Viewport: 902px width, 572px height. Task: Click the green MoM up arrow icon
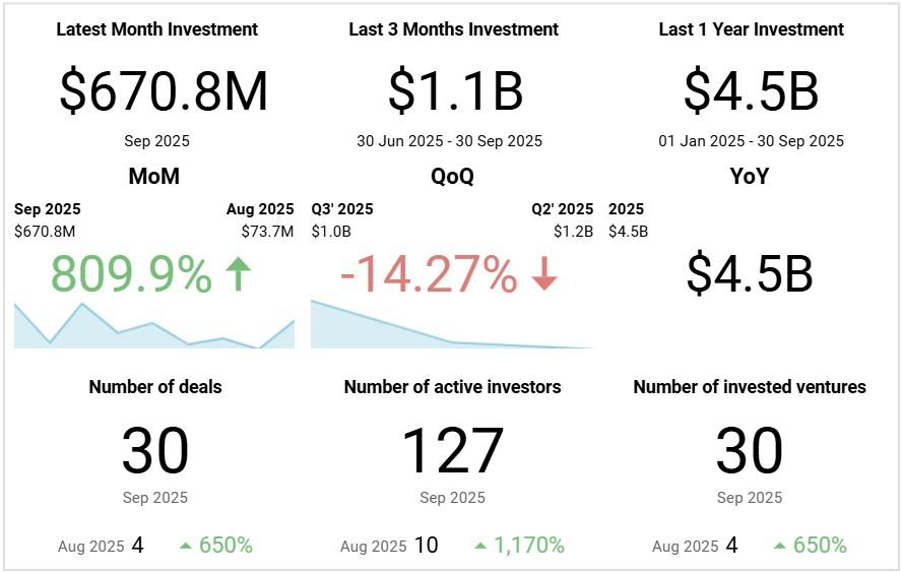coord(237,274)
